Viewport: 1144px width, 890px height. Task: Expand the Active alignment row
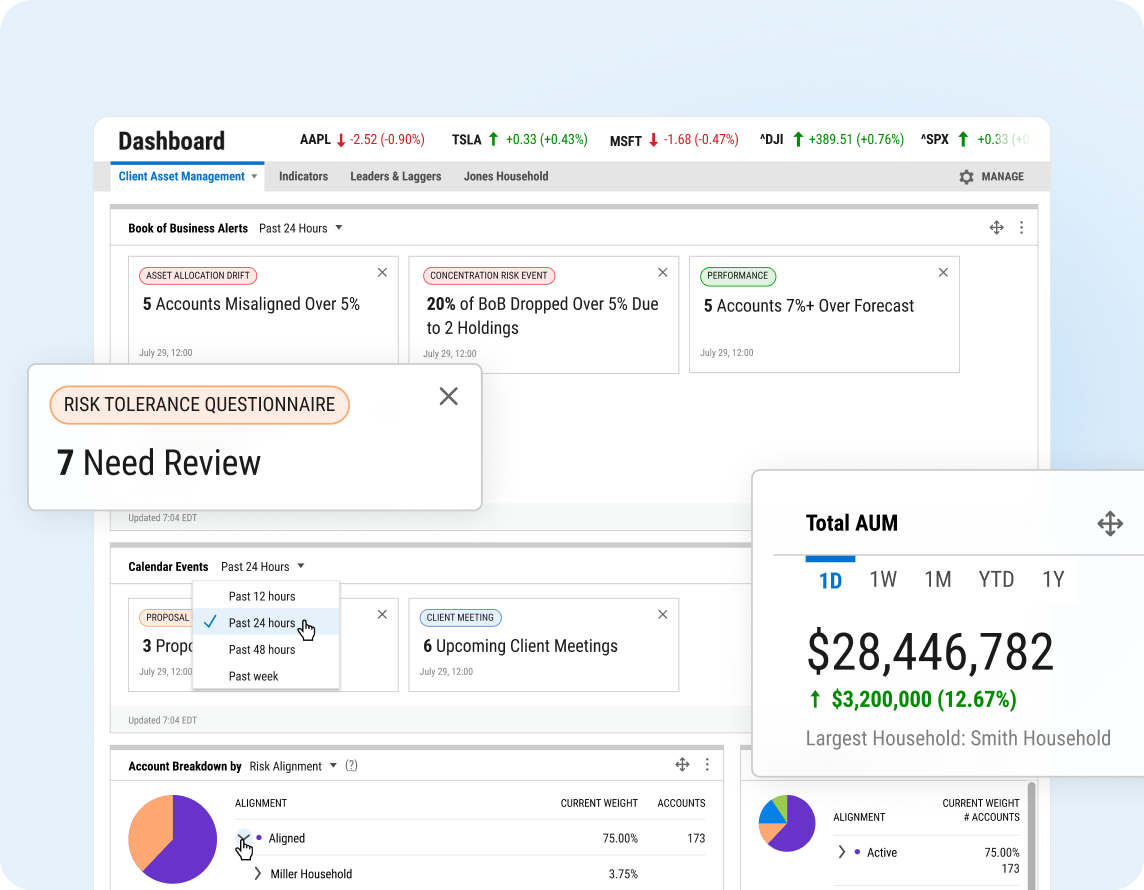click(x=841, y=852)
